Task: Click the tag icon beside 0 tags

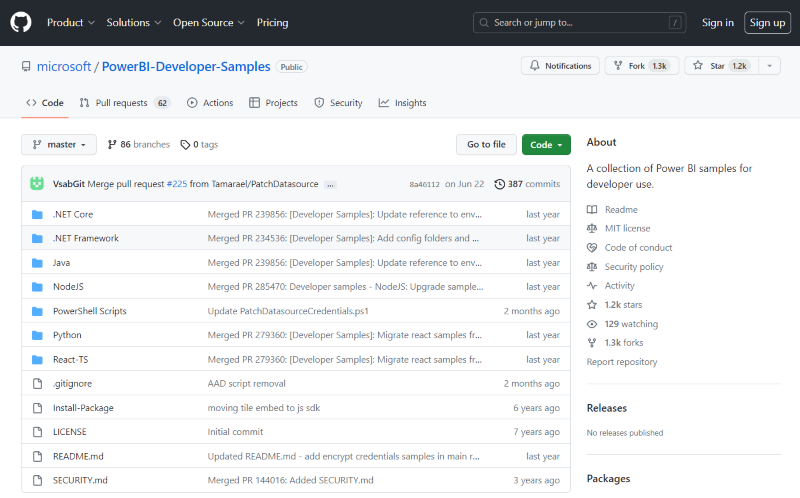Action: (185, 145)
